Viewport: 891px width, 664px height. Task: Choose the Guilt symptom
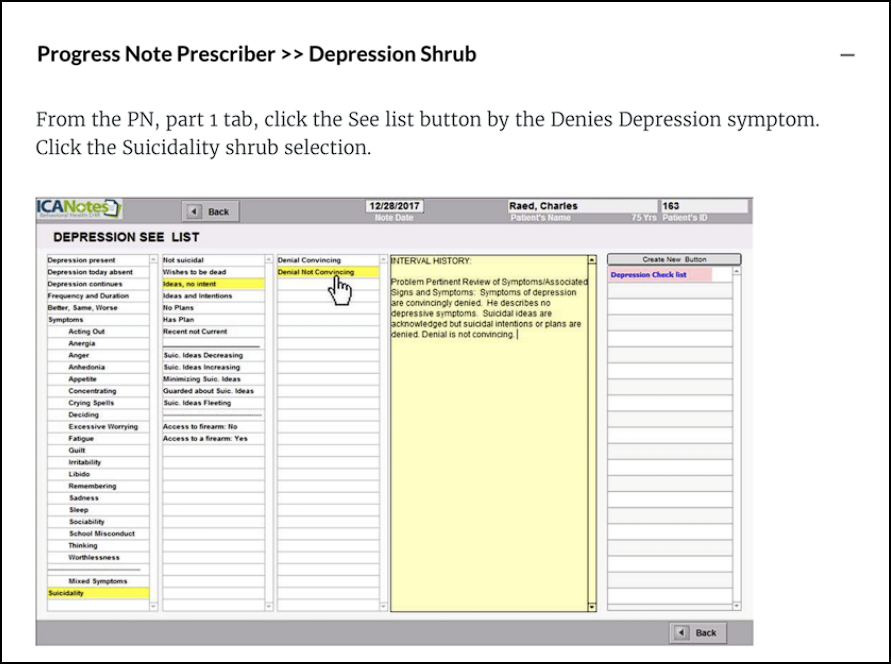(x=98, y=450)
